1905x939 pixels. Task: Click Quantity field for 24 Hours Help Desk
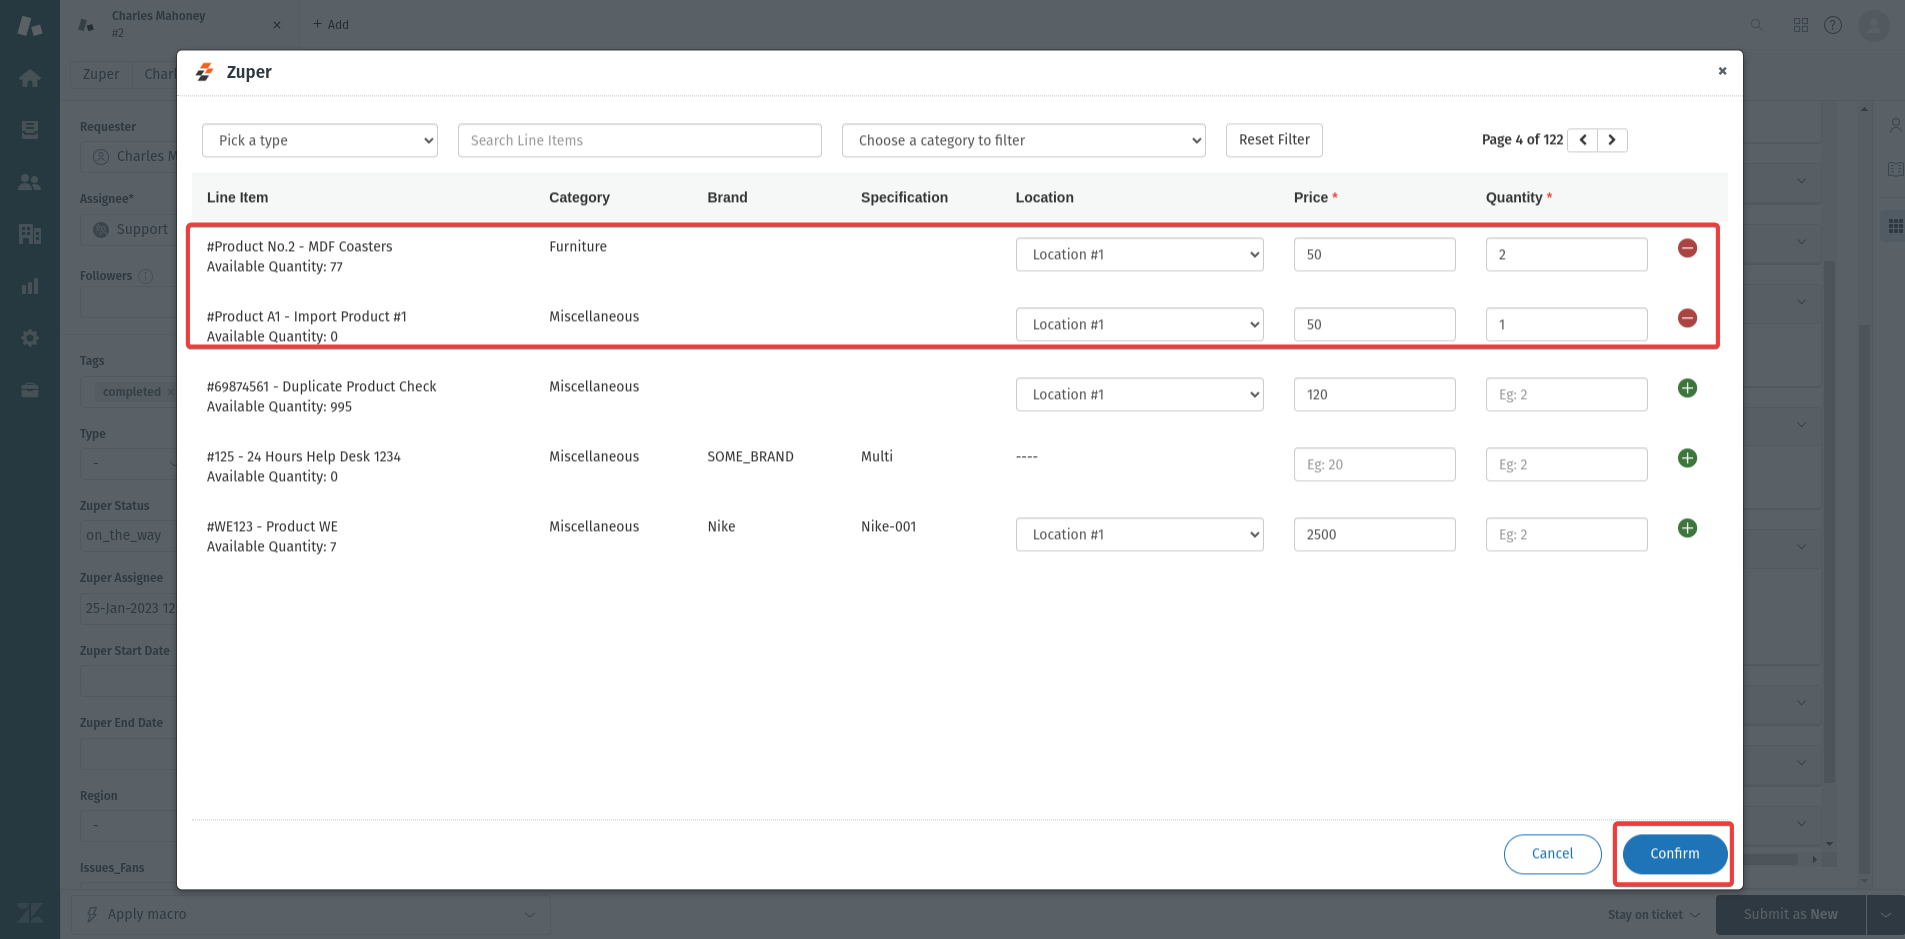pos(1566,464)
